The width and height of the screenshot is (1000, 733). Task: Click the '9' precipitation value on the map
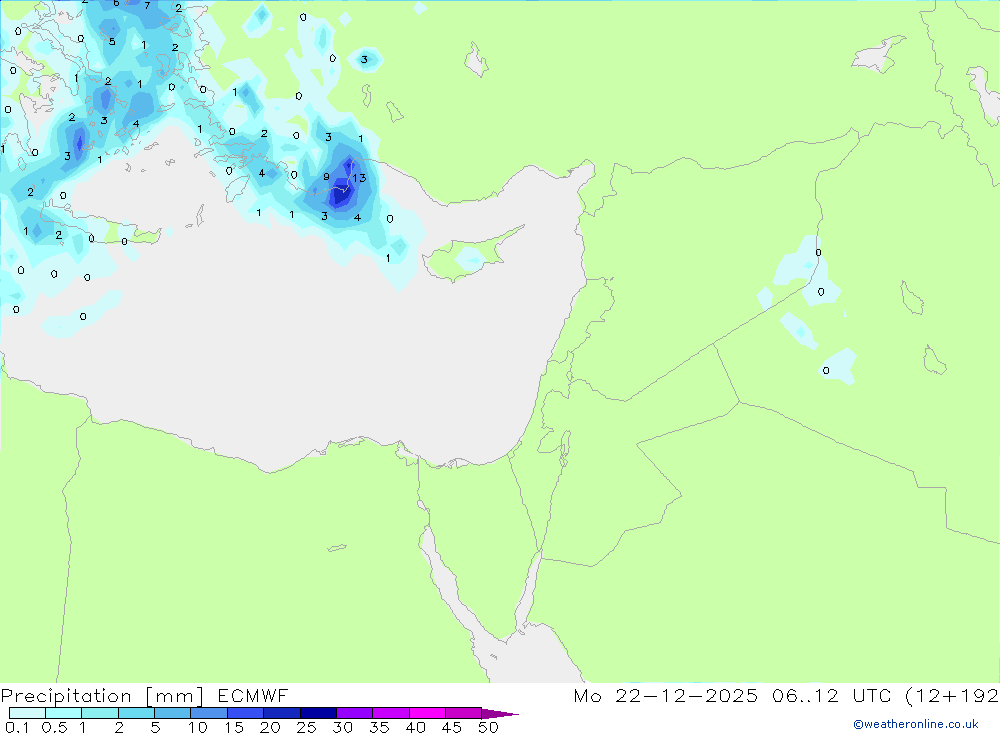(x=327, y=177)
